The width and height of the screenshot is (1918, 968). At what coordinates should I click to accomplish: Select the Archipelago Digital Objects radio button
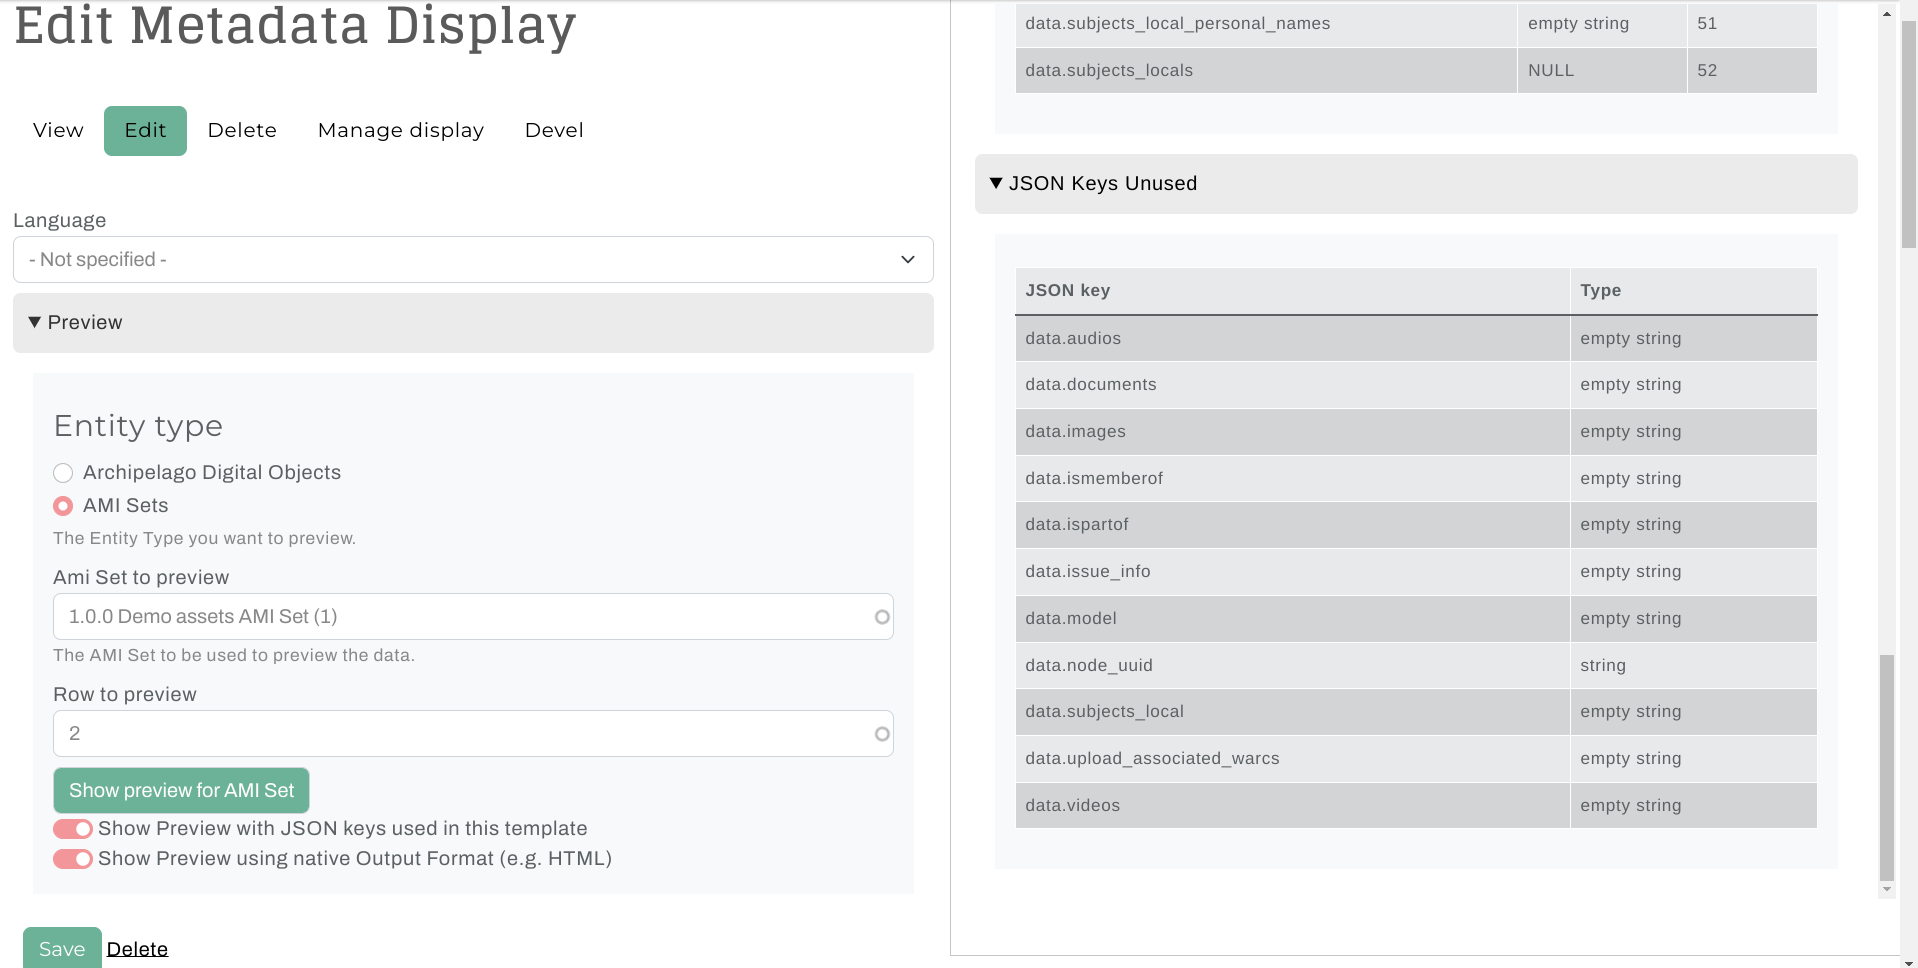[63, 473]
